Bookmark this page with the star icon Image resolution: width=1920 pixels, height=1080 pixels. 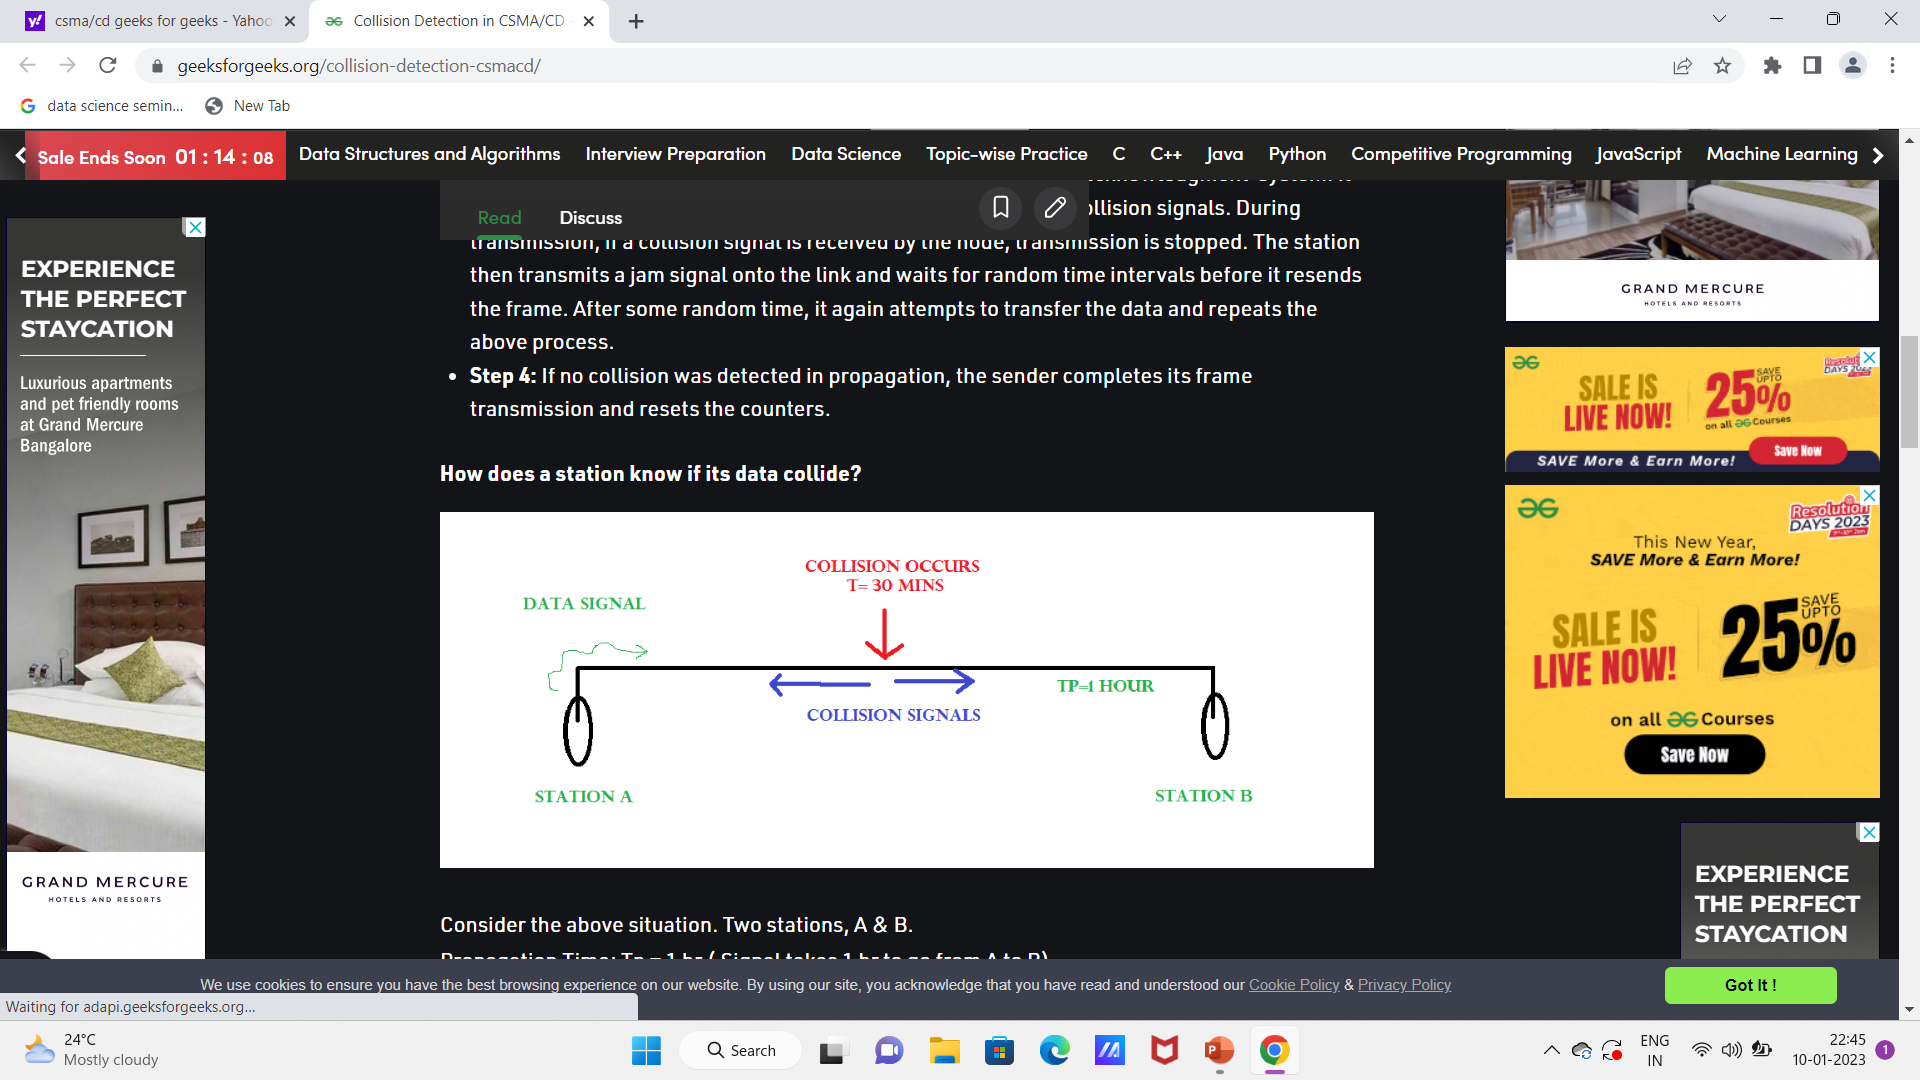(1722, 66)
